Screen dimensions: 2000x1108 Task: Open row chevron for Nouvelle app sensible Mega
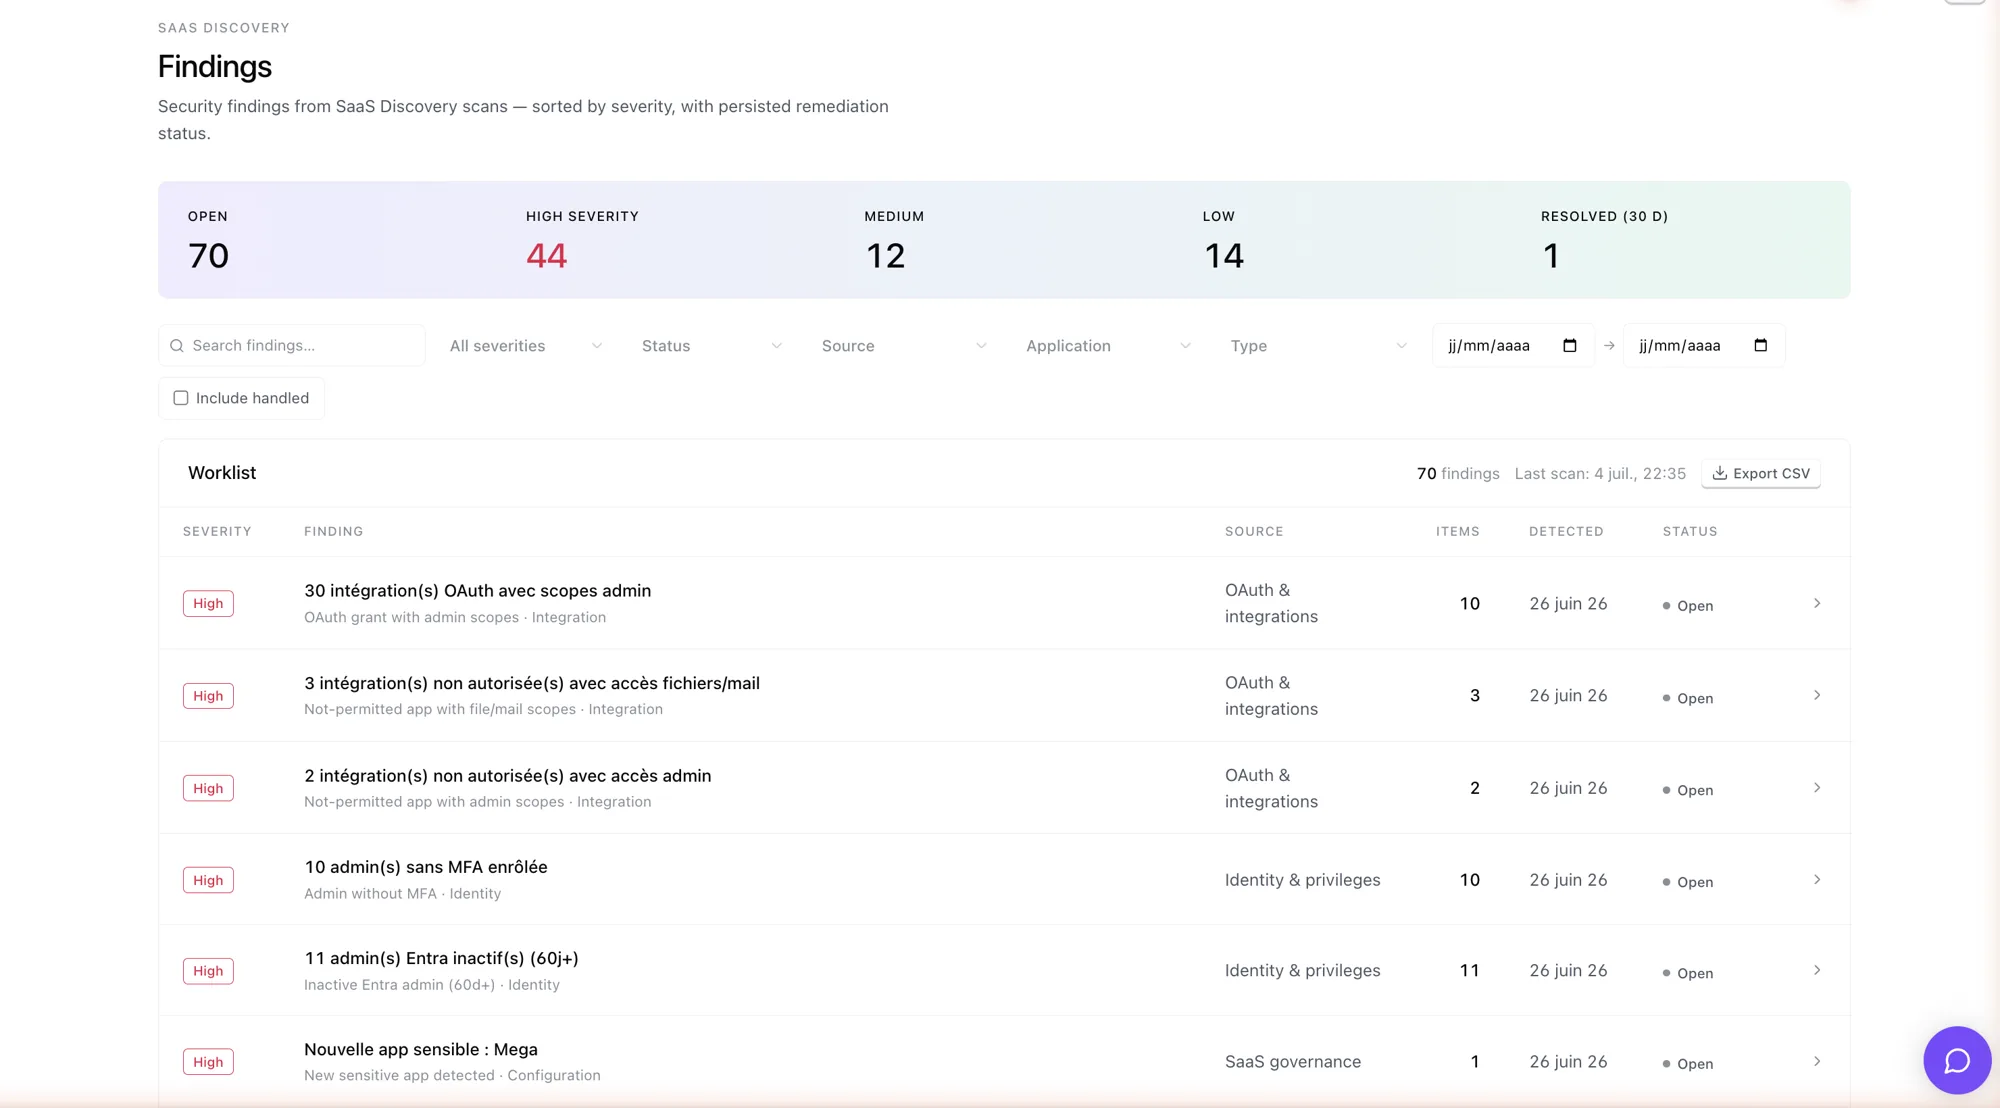click(x=1817, y=1061)
